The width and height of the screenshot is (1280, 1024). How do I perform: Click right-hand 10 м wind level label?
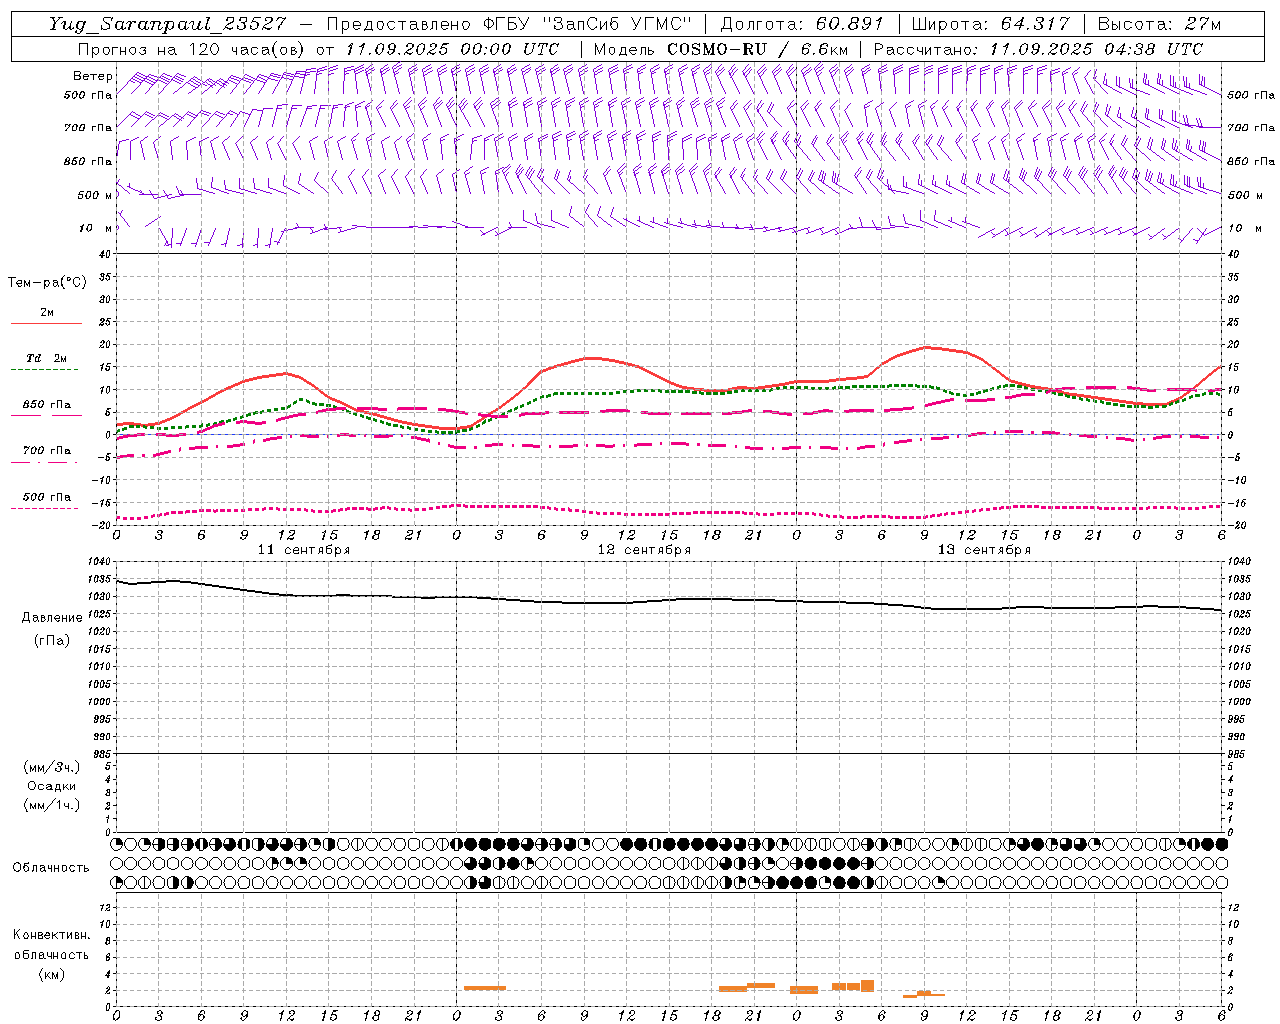[x=1244, y=228]
